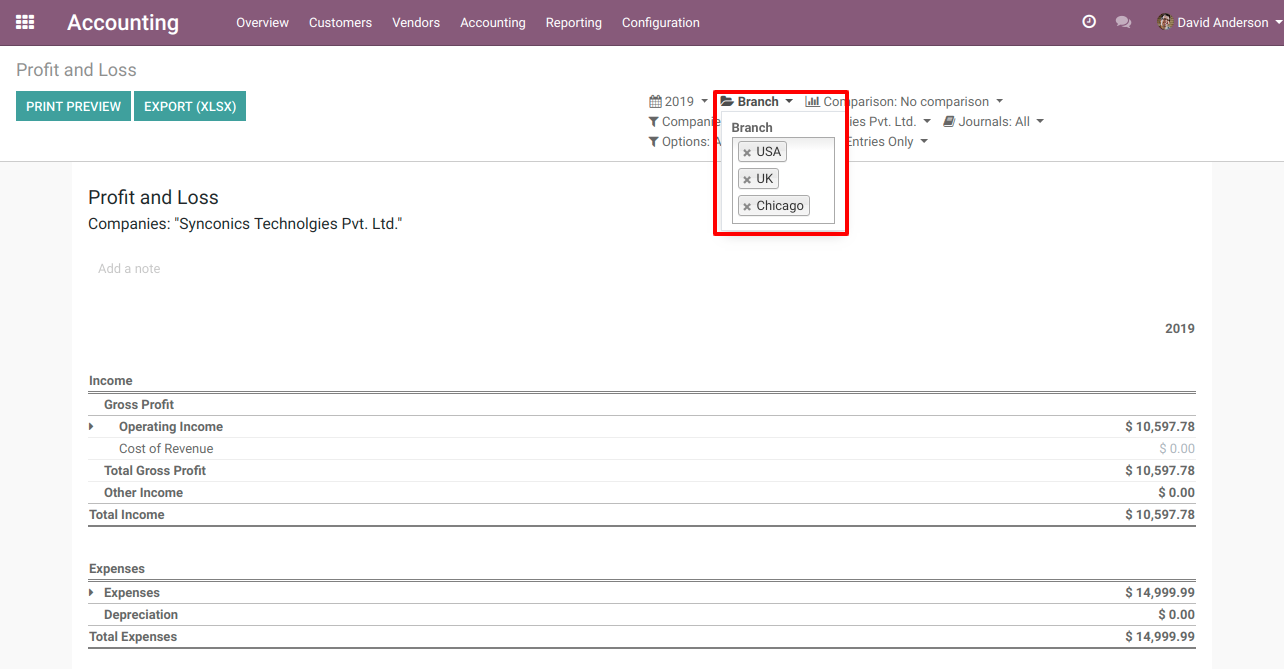
Task: Open the chat conversations icon
Action: pos(1123,22)
